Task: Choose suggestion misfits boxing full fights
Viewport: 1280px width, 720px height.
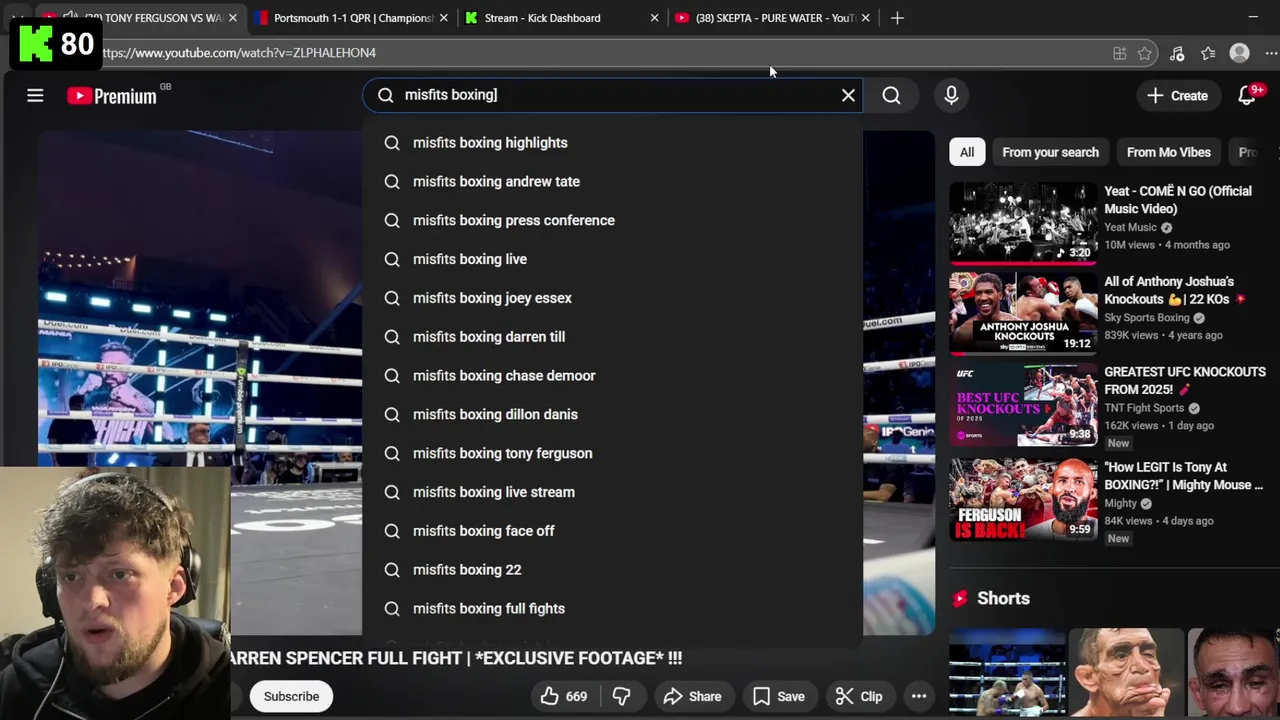Action: click(x=612, y=609)
